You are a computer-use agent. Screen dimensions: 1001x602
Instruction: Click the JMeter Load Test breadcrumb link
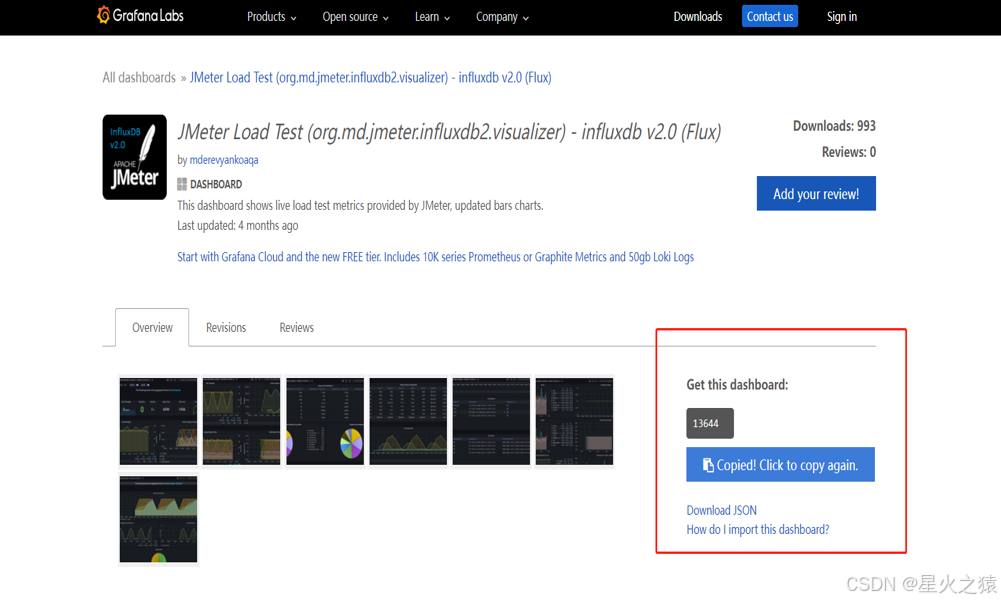click(x=370, y=77)
